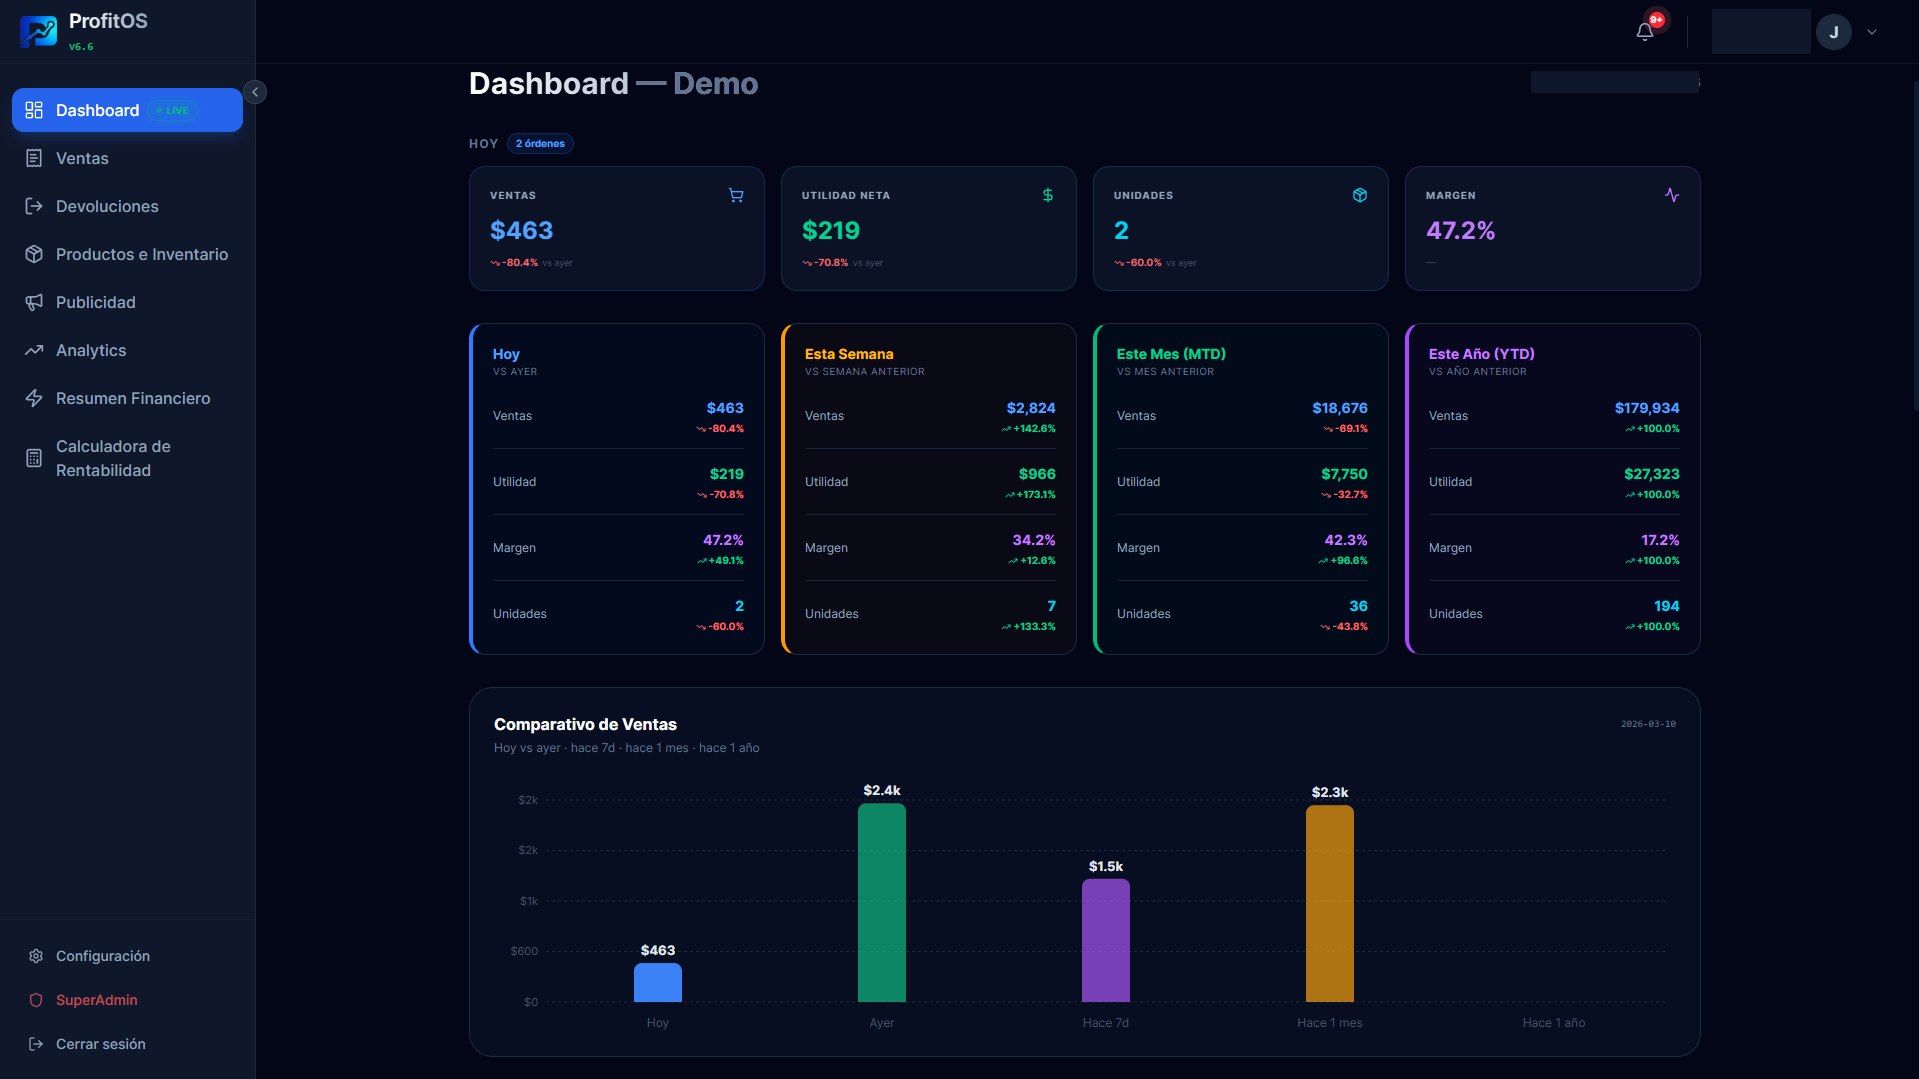1919x1079 pixels.
Task: Expand the user account dropdown chevron
Action: [1872, 32]
